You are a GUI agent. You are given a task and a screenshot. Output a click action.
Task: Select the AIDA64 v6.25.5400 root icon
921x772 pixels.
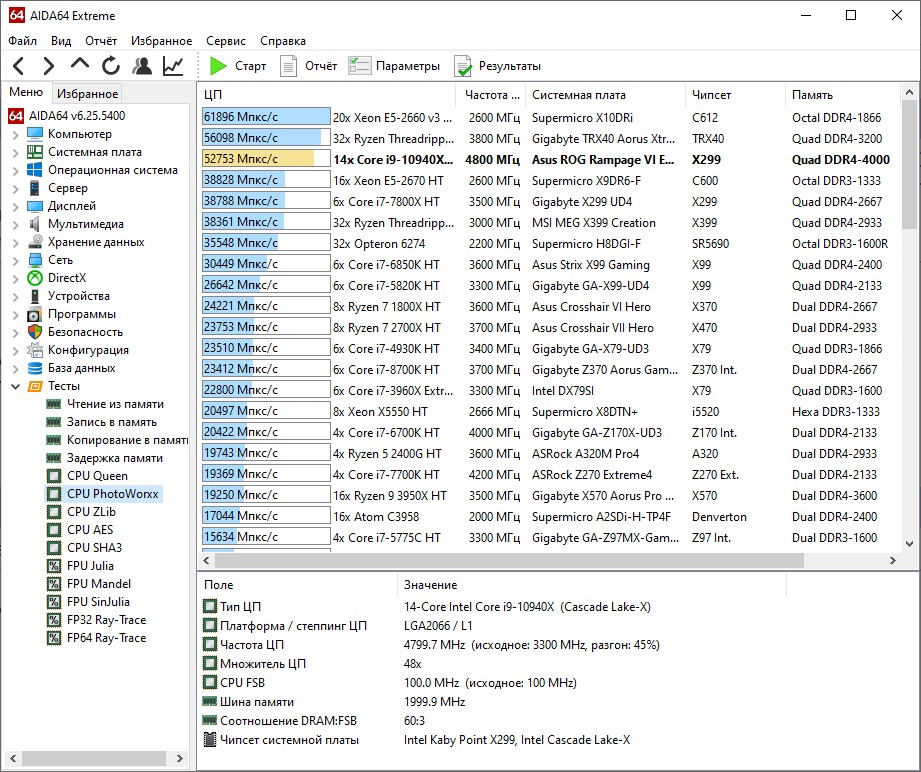(x=16, y=116)
